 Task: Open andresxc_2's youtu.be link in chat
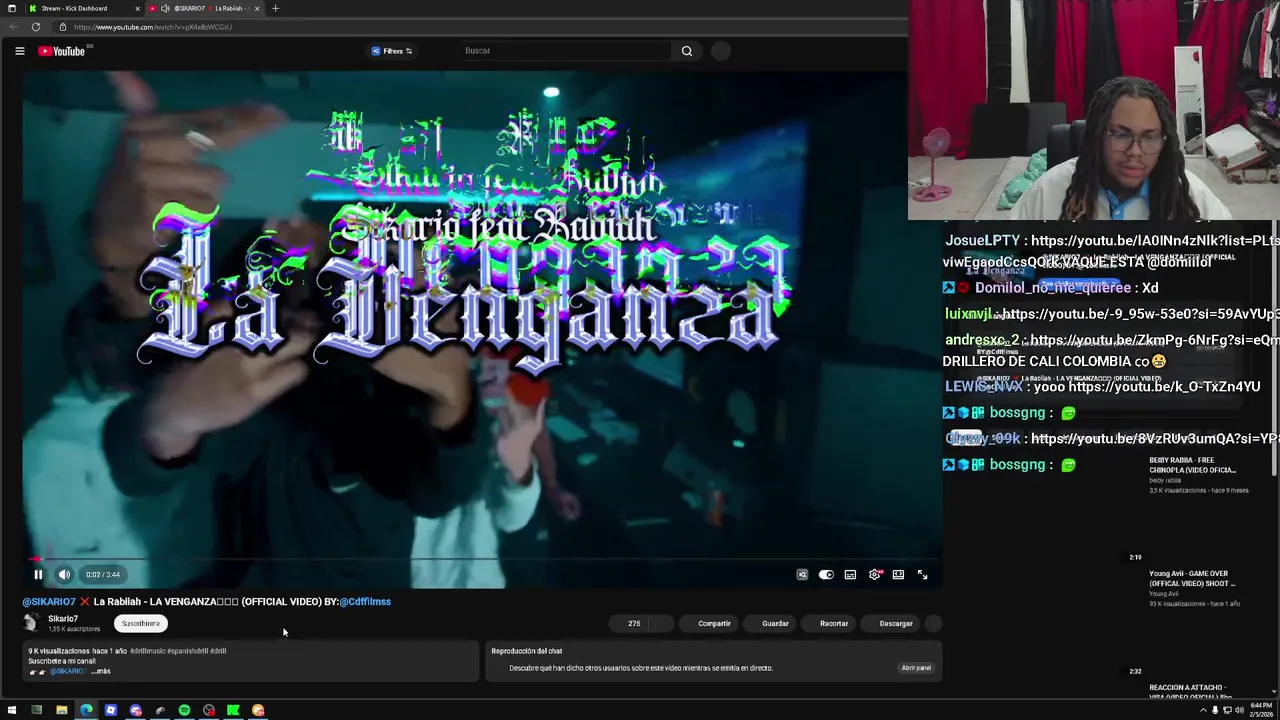tap(1154, 340)
